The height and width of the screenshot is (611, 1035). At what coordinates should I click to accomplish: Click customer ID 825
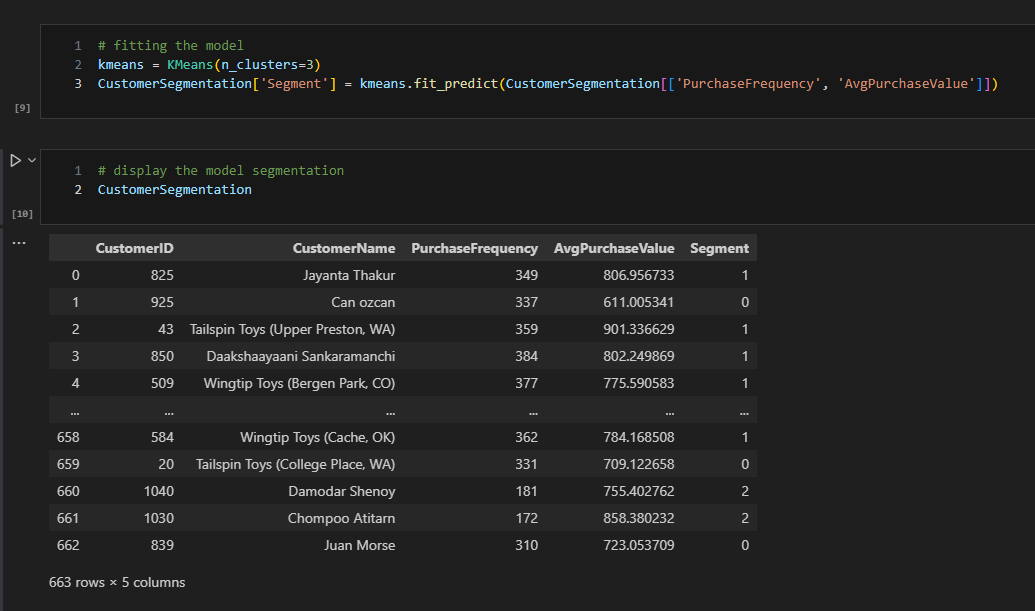[162, 275]
